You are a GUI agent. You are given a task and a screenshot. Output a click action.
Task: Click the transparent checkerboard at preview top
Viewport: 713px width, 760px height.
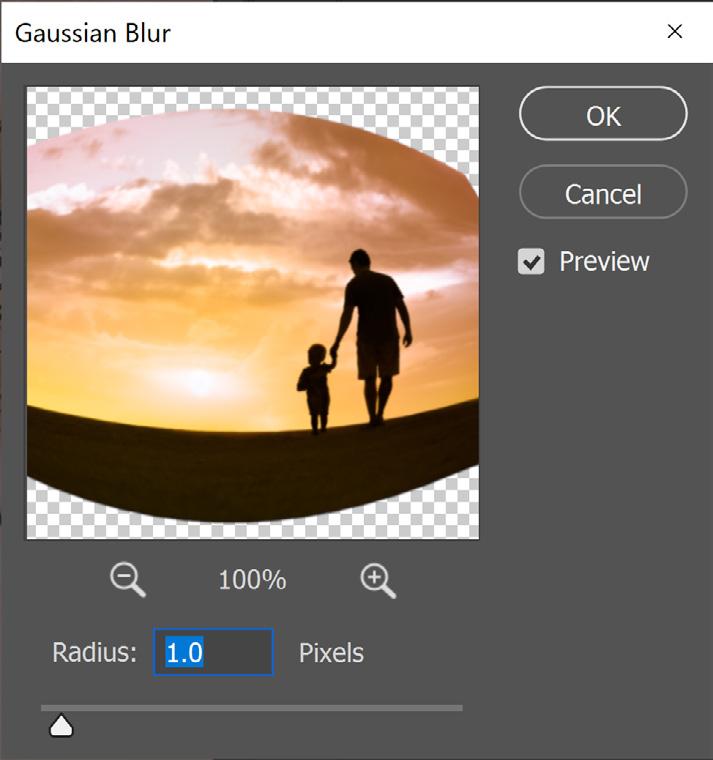[x=252, y=97]
